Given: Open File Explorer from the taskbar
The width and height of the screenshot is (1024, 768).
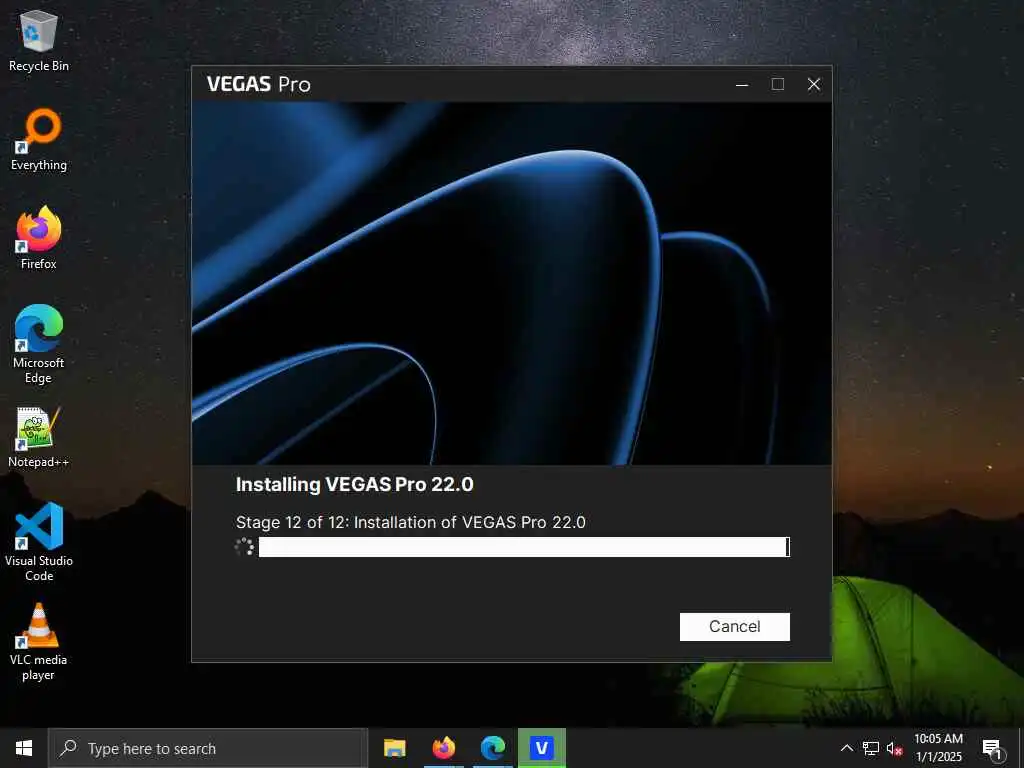Looking at the screenshot, I should (x=394, y=748).
